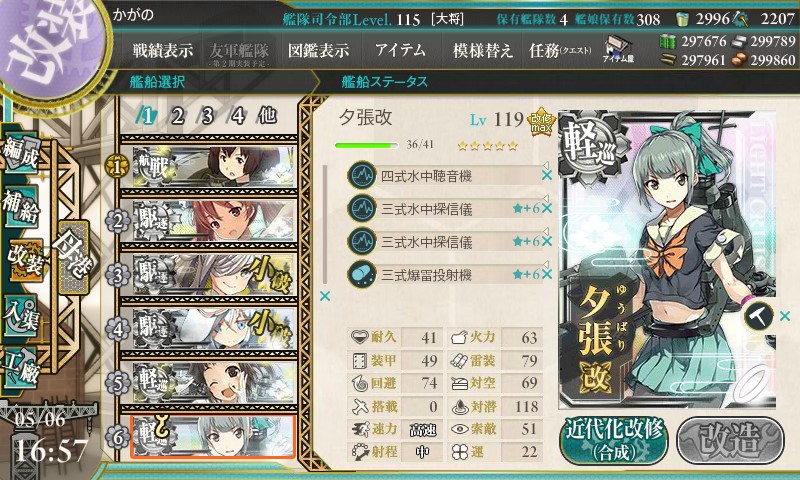Click 近代化改修(合成) modernization button
Image resolution: width=800 pixels, height=480 pixels.
click(x=614, y=440)
